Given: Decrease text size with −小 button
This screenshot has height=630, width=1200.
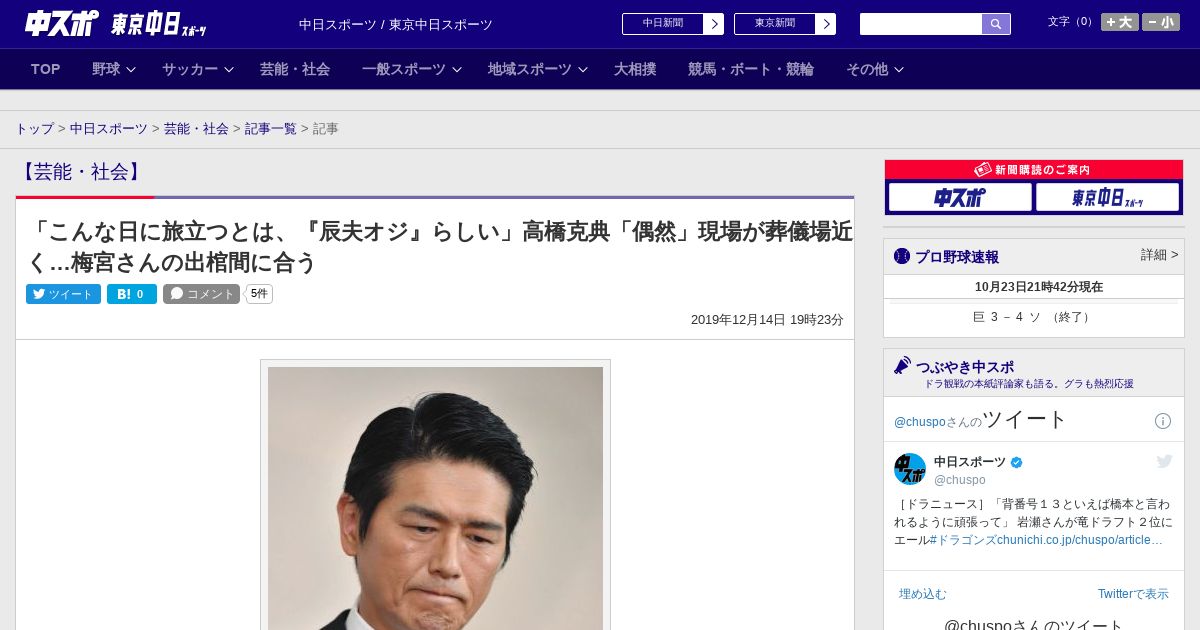Looking at the screenshot, I should (x=1161, y=22).
